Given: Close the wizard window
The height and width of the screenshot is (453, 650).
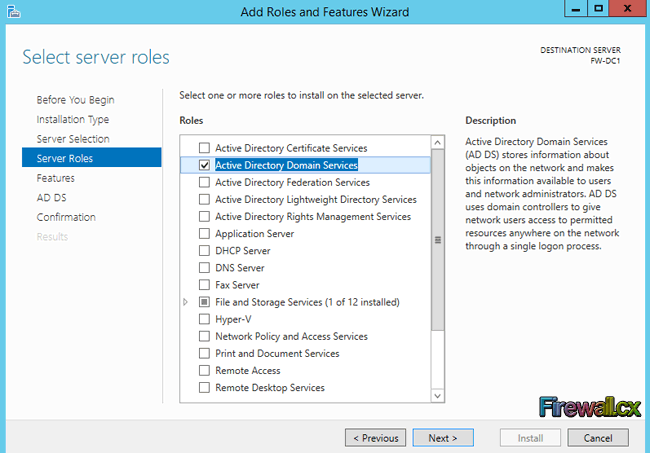Looking at the screenshot, I should coord(628,8).
